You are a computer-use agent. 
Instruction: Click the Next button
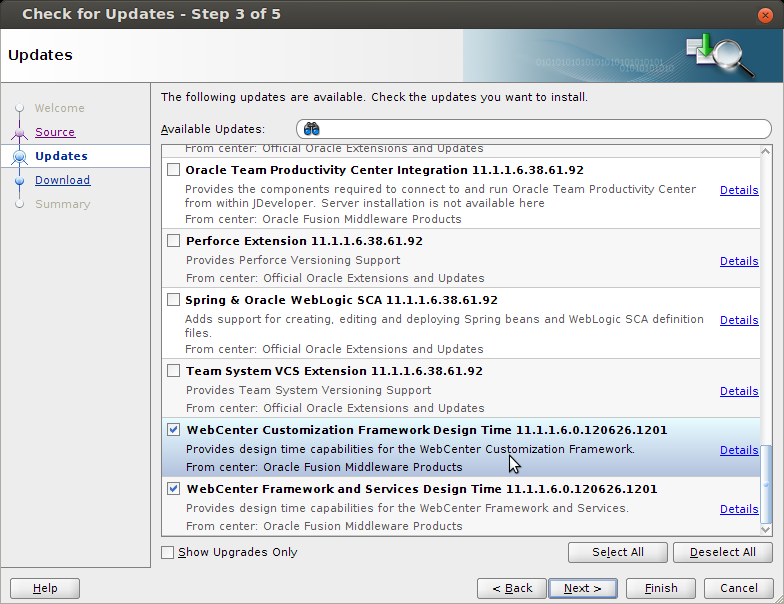(582, 588)
